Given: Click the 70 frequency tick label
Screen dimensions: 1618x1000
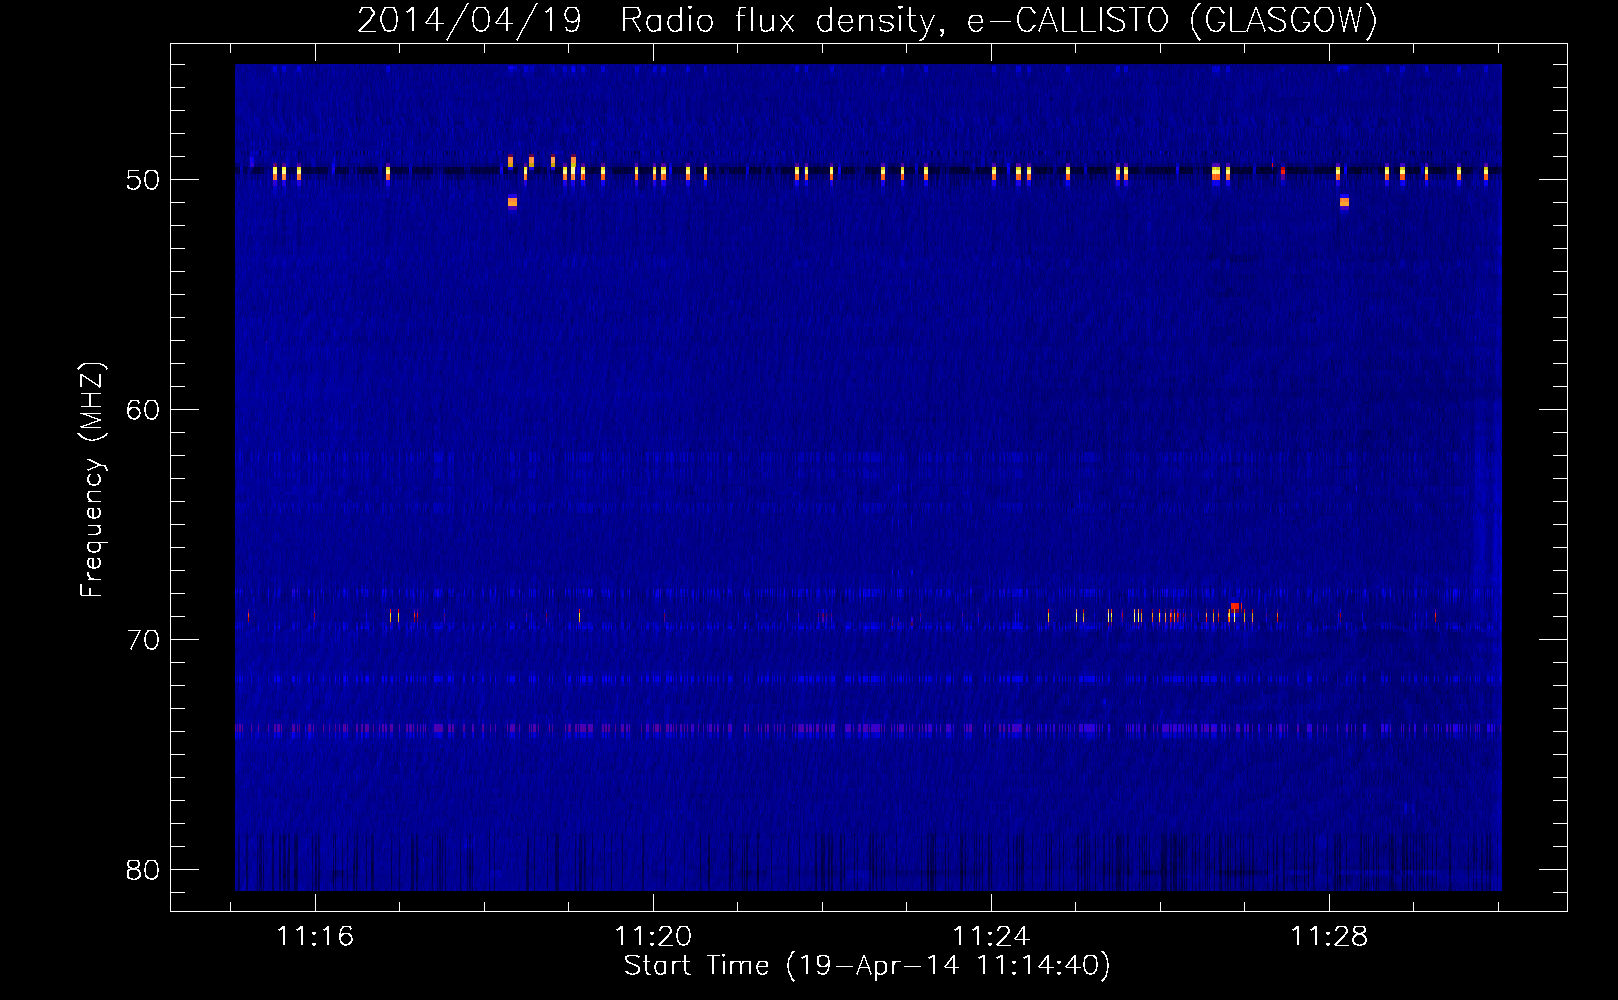Looking at the screenshot, I should [x=143, y=640].
